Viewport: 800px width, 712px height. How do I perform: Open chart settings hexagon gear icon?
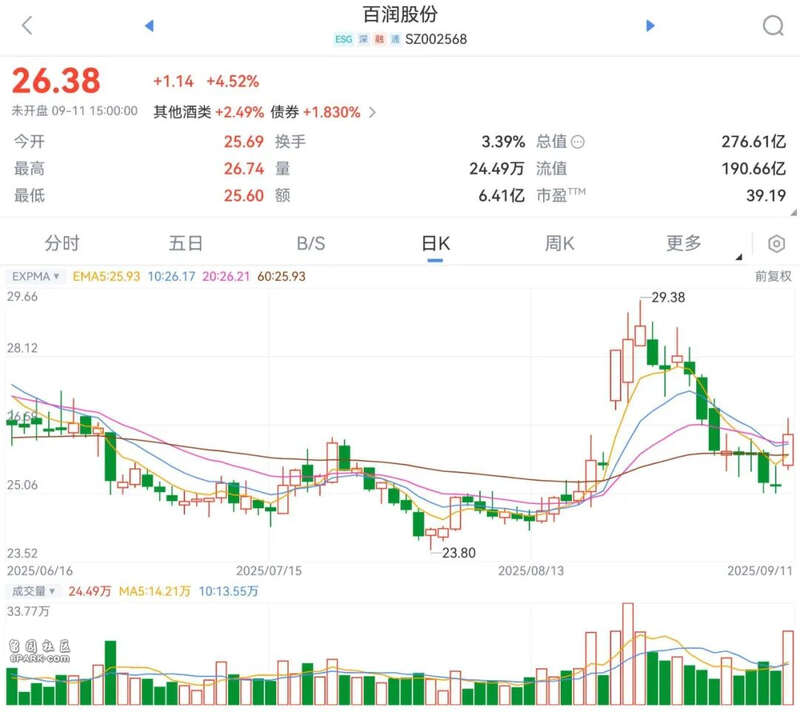pyautogui.click(x=776, y=244)
